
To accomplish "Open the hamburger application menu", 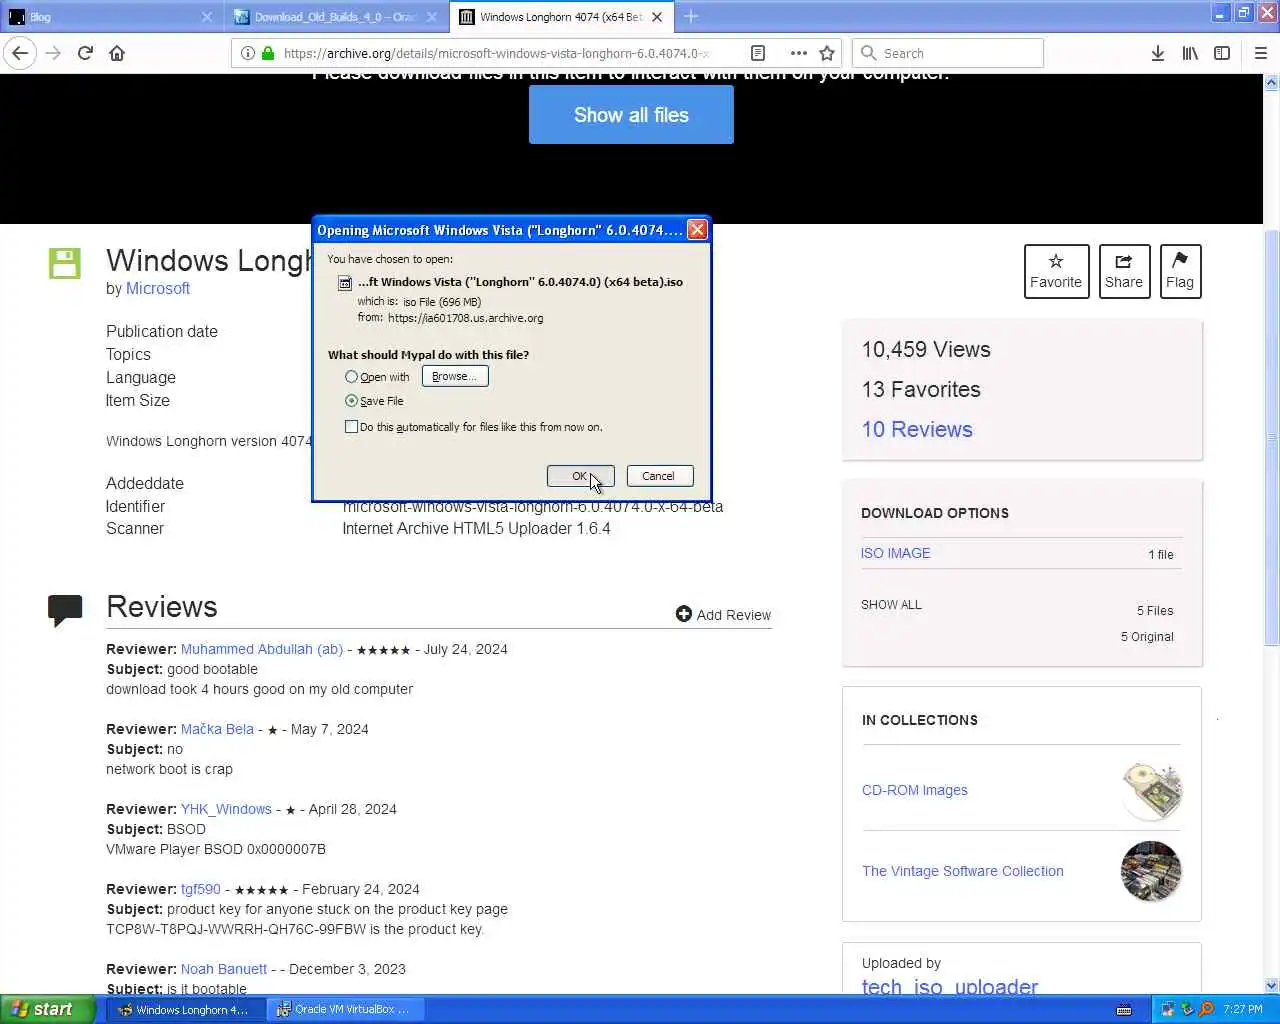I will (1260, 53).
